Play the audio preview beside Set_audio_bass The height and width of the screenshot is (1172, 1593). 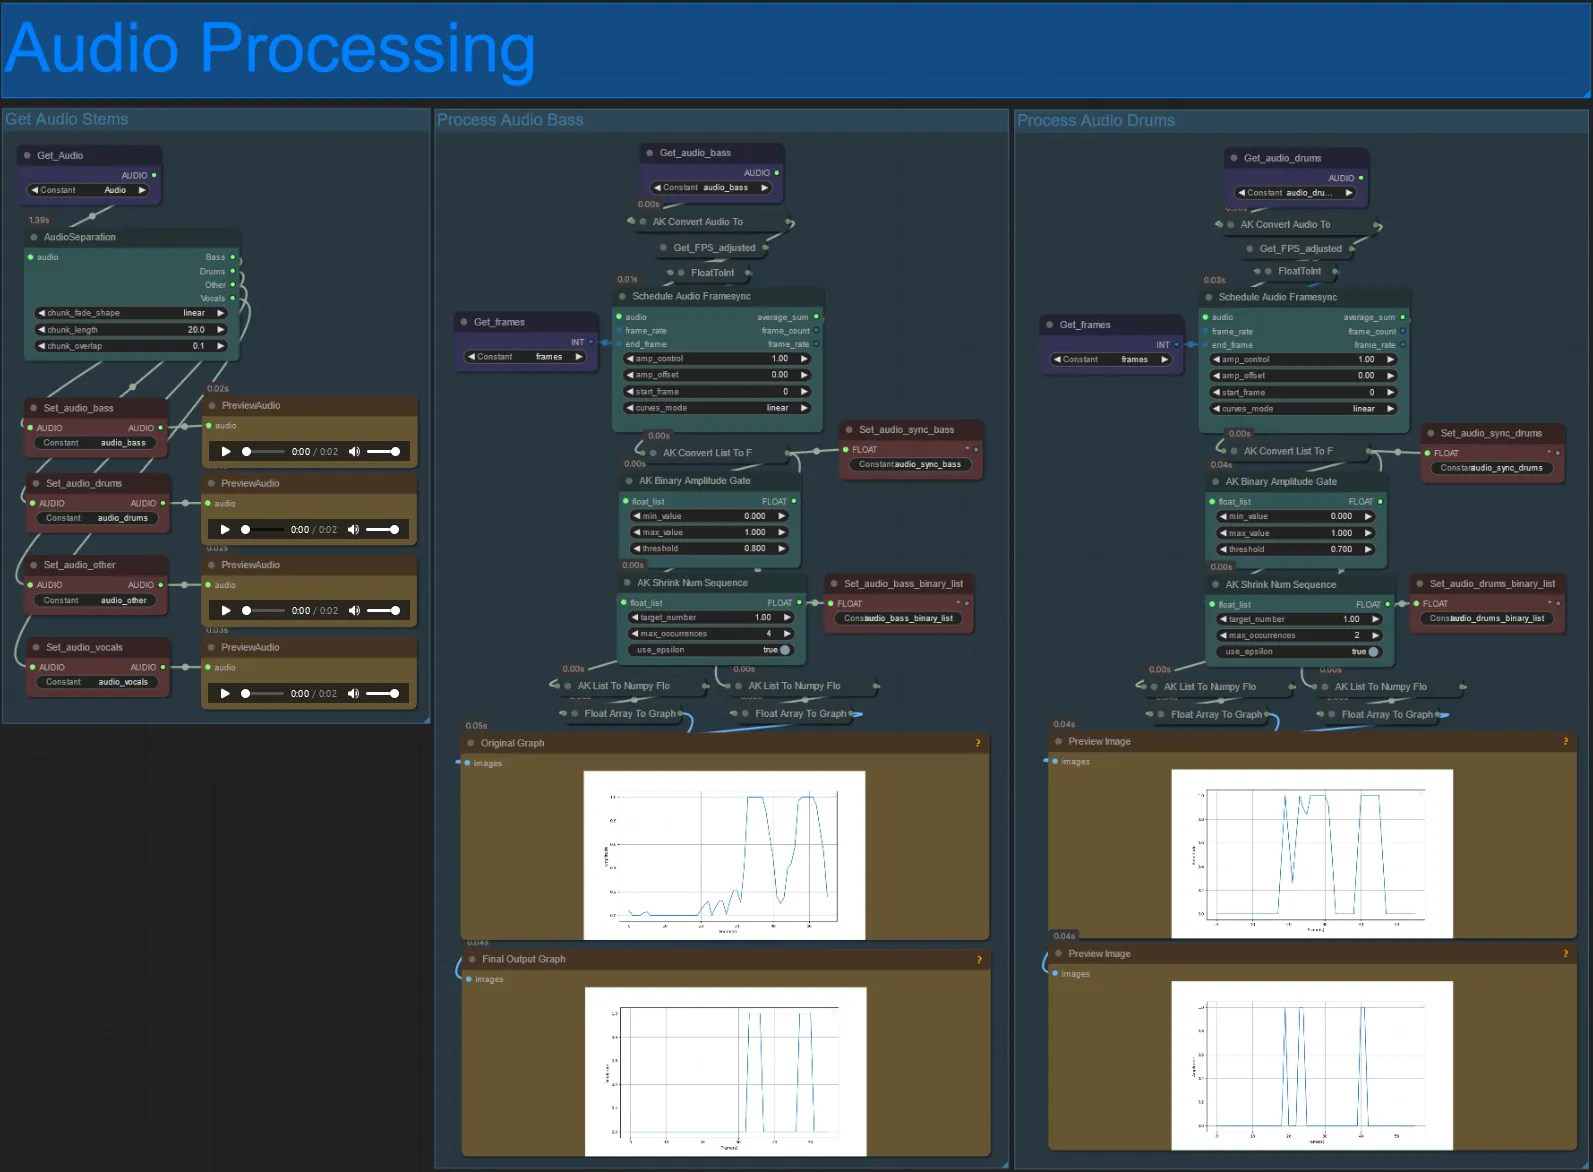[x=226, y=452]
